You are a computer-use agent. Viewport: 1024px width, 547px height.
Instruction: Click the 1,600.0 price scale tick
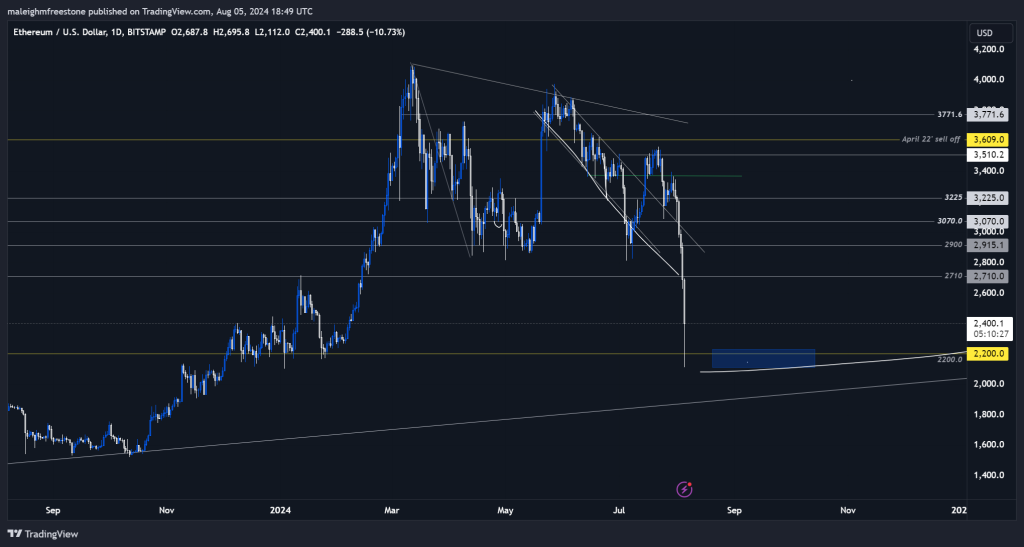pos(987,445)
